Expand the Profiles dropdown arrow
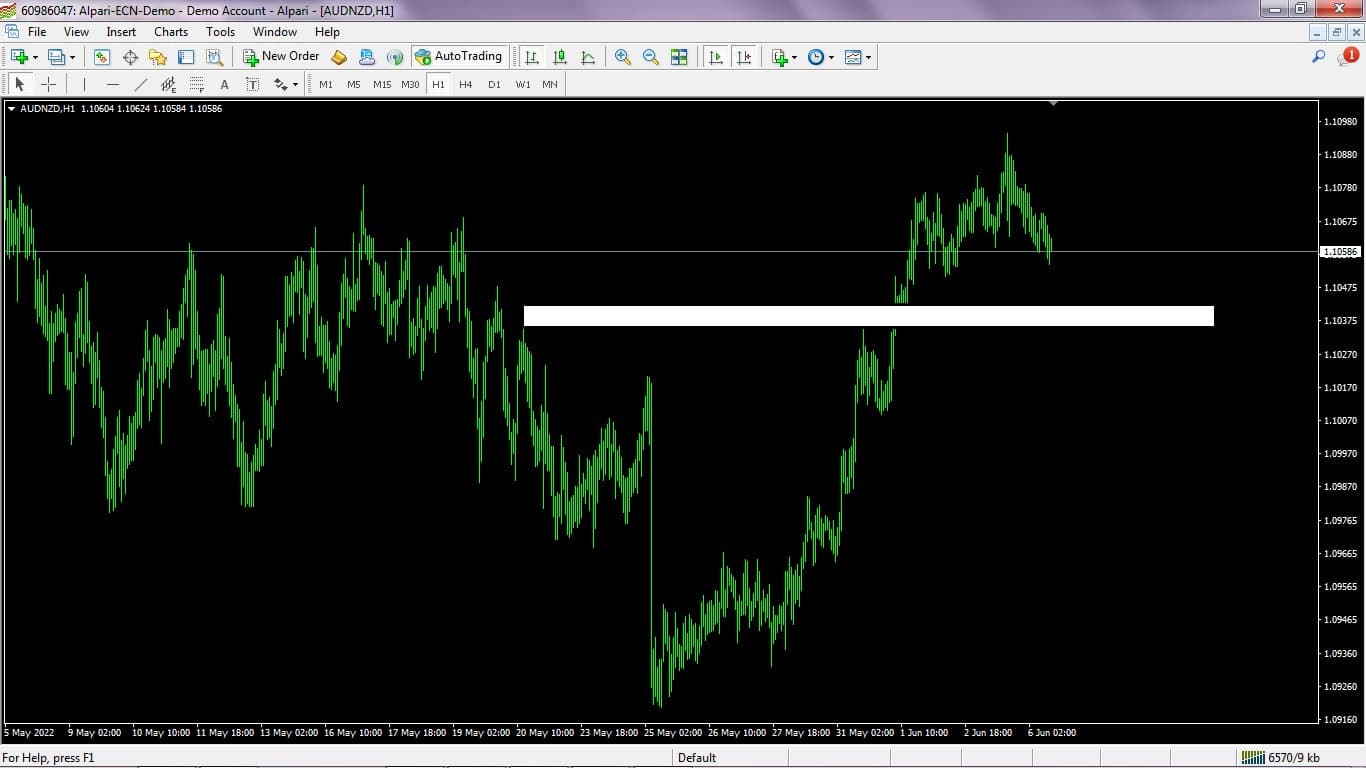Image resolution: width=1366 pixels, height=768 pixels. 72,57
